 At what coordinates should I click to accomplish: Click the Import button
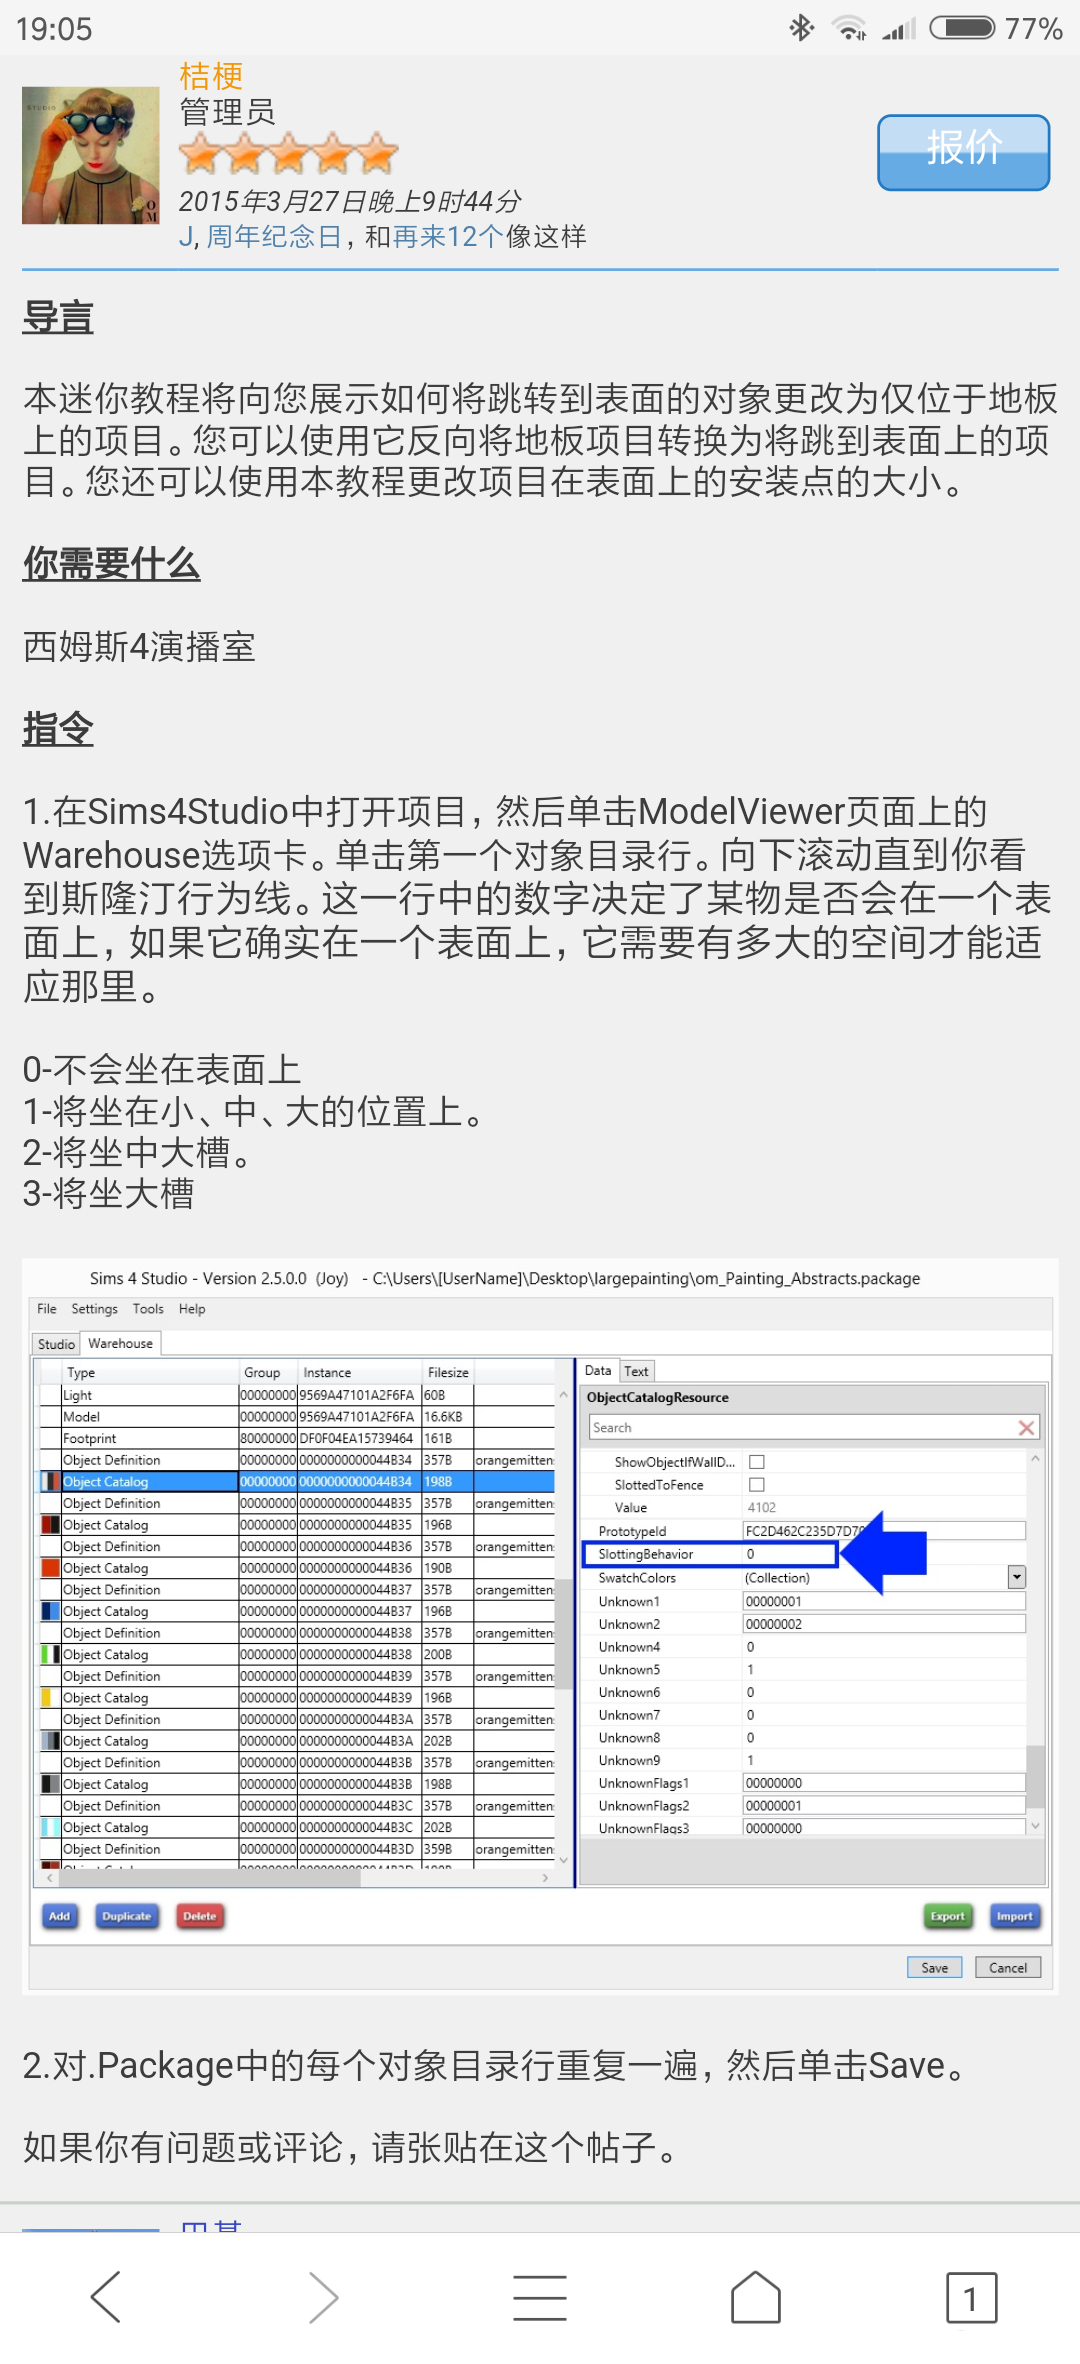click(1015, 1916)
